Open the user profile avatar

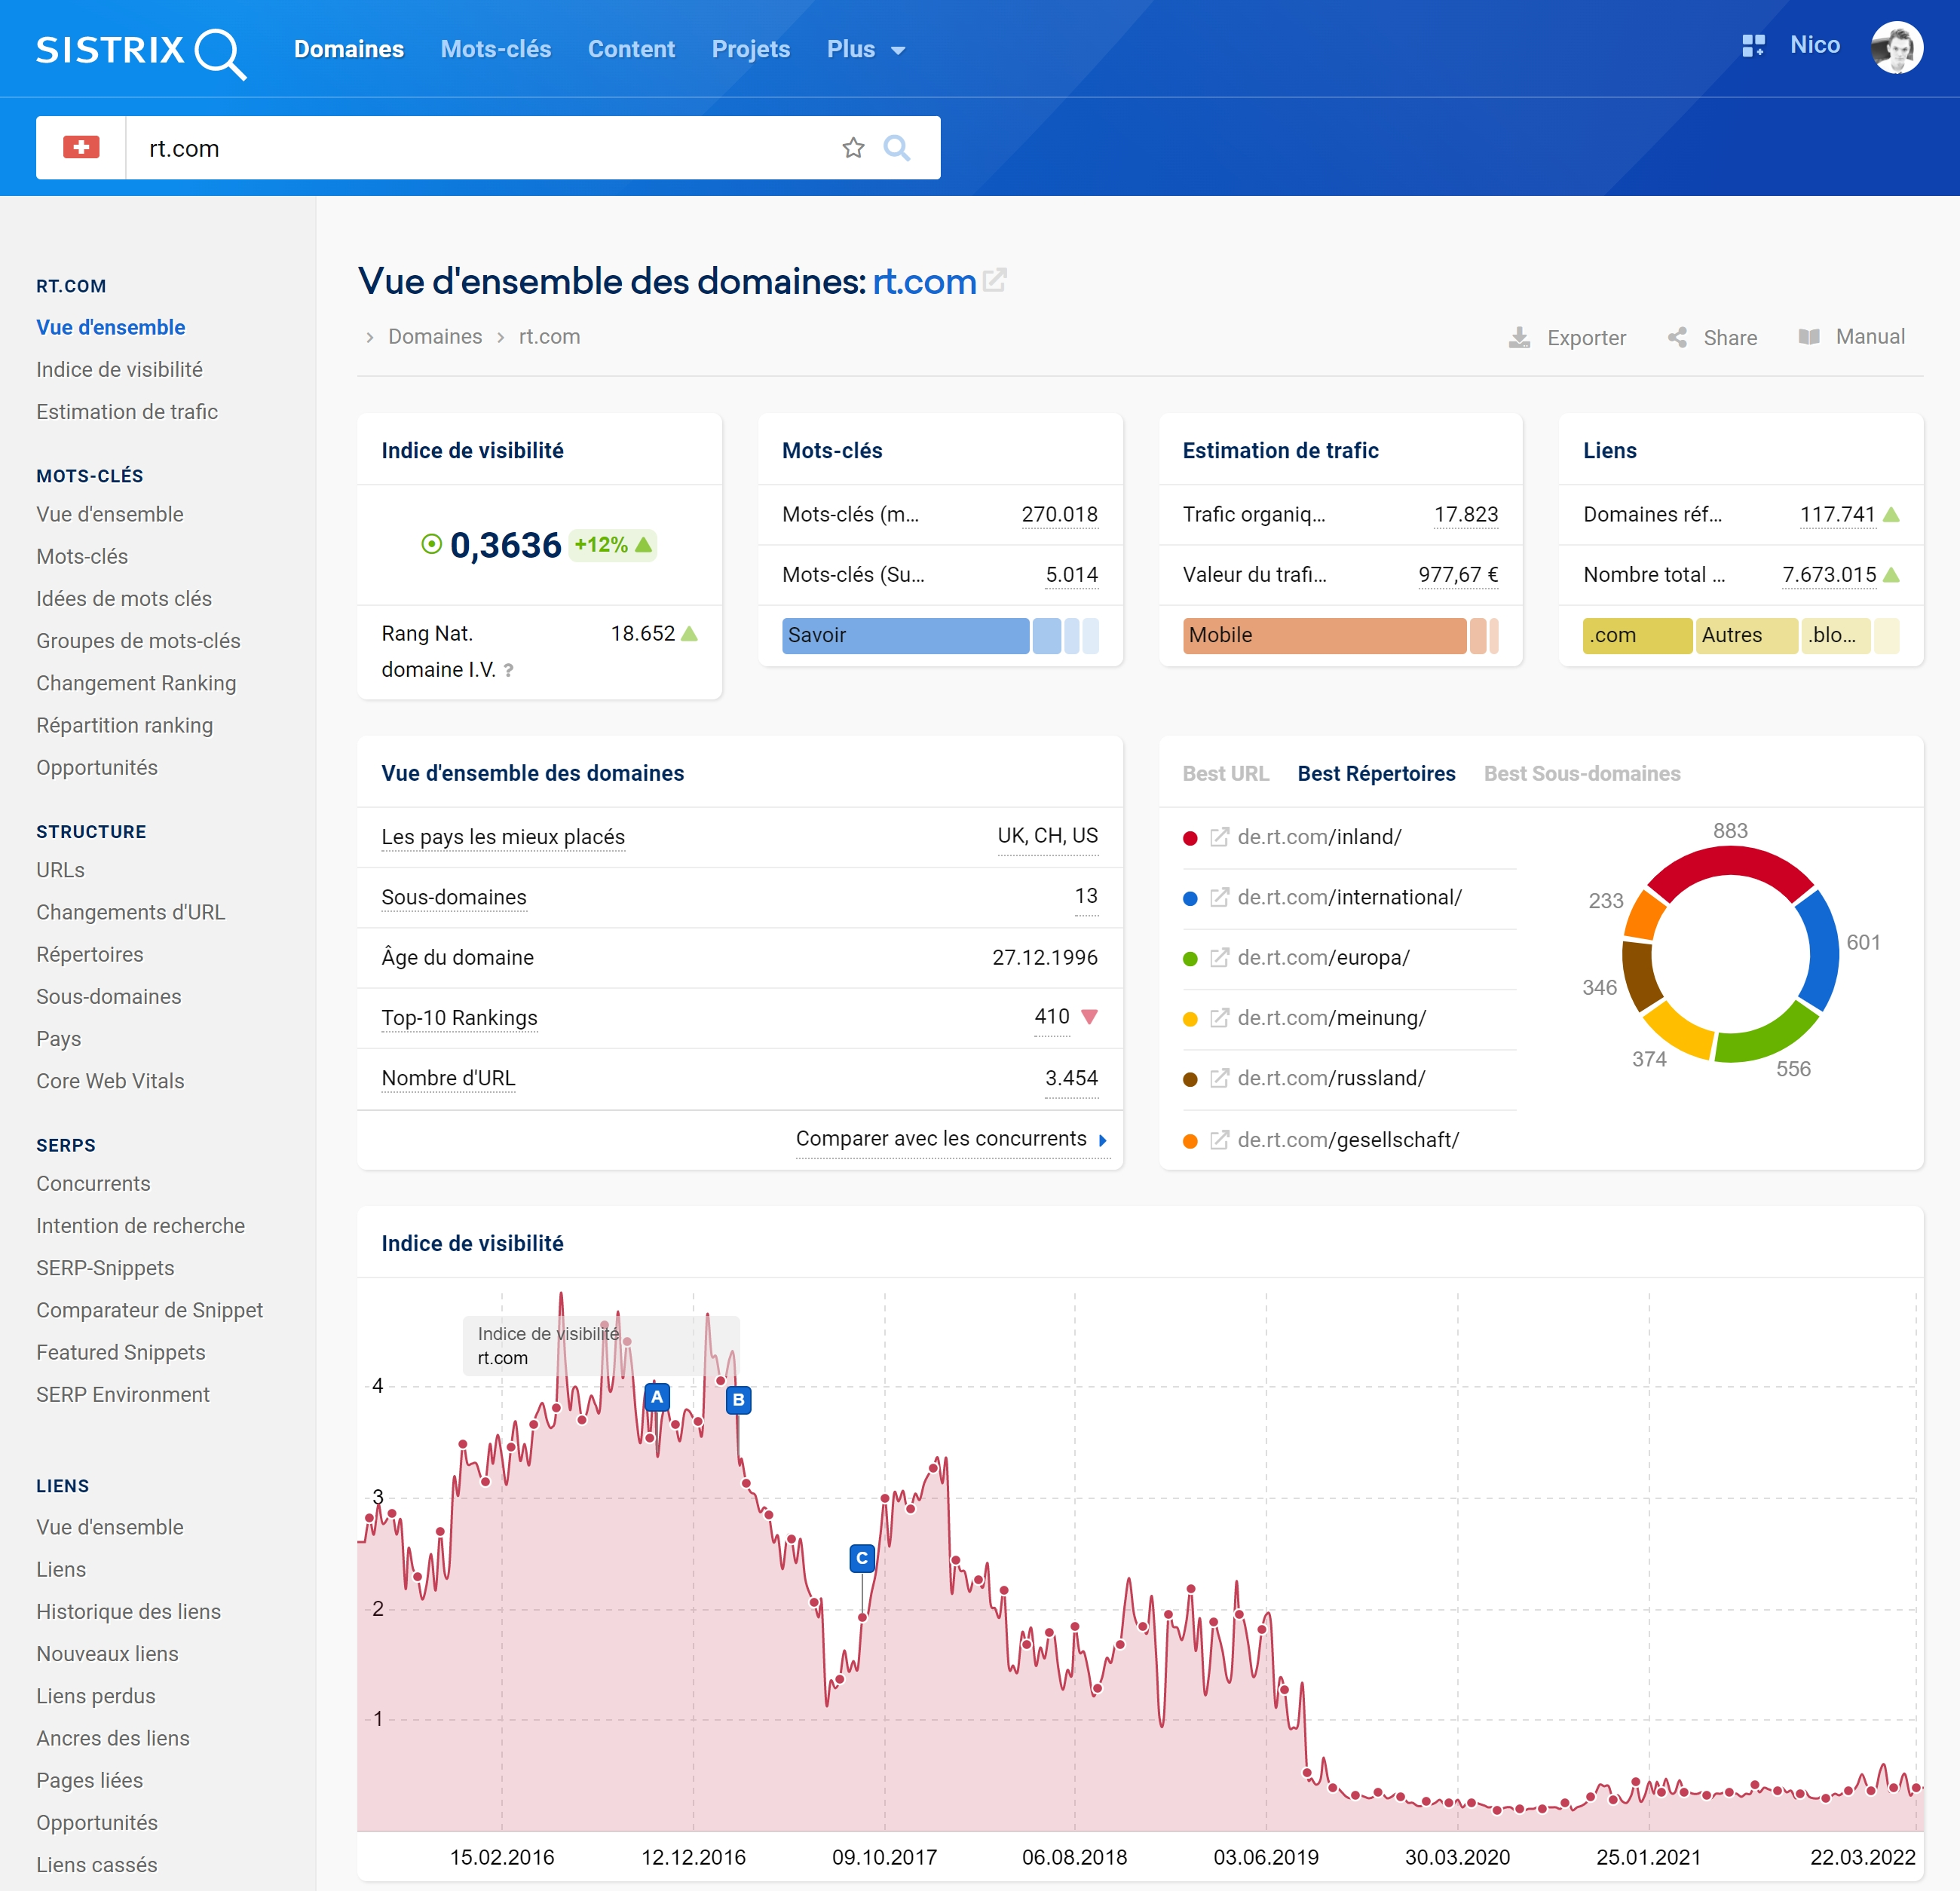point(1897,47)
